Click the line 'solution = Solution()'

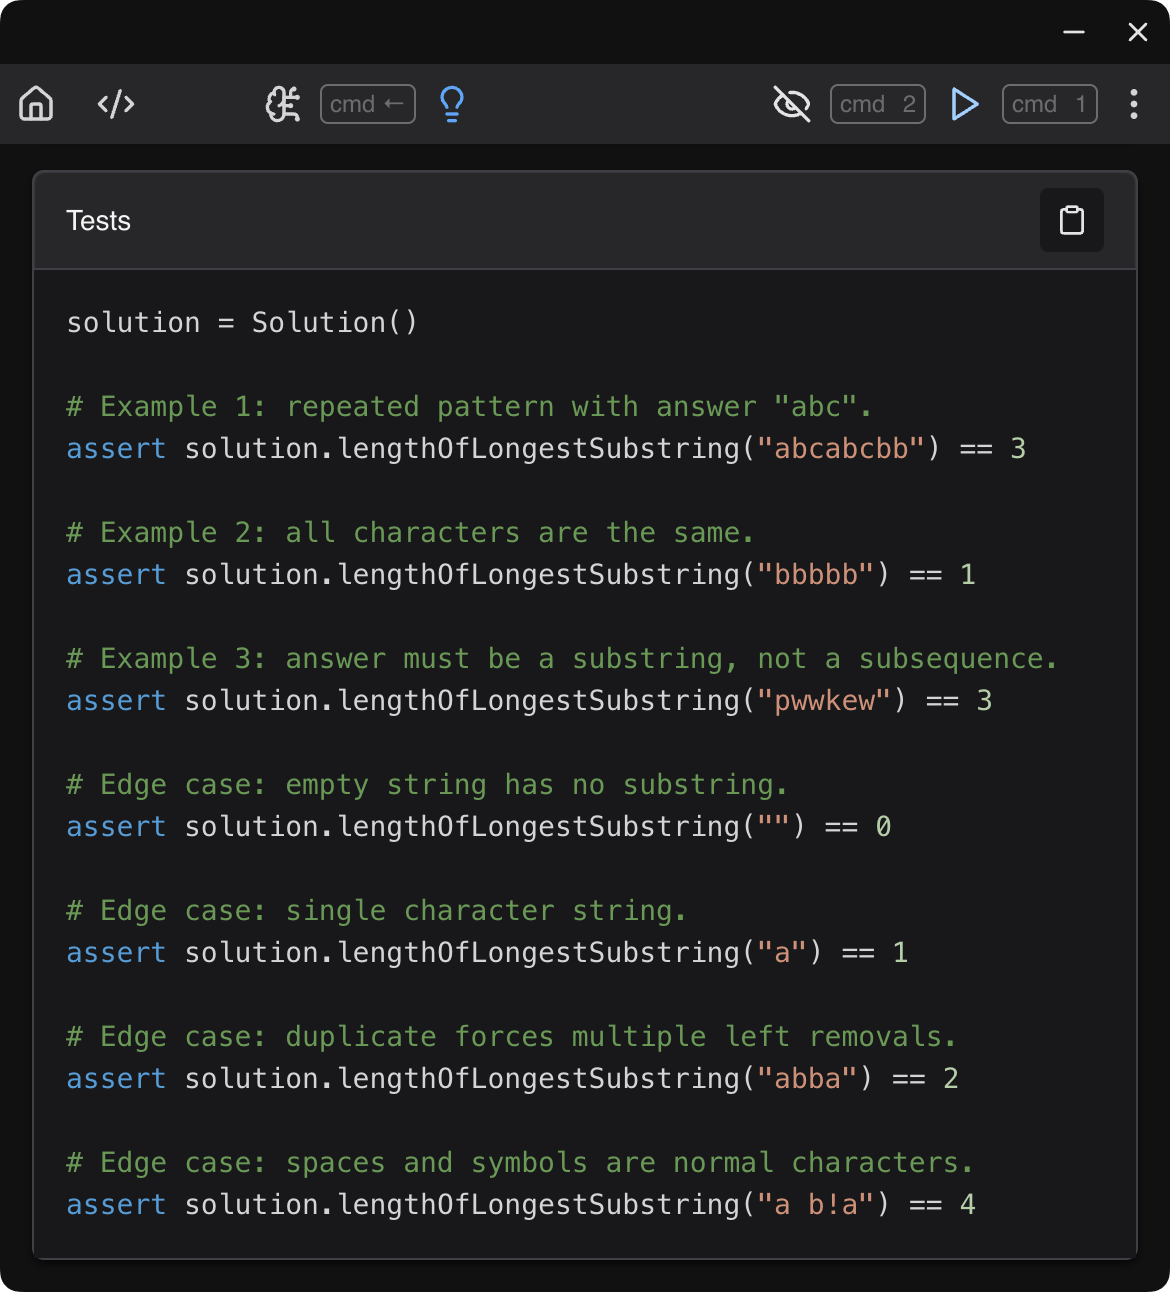242,323
